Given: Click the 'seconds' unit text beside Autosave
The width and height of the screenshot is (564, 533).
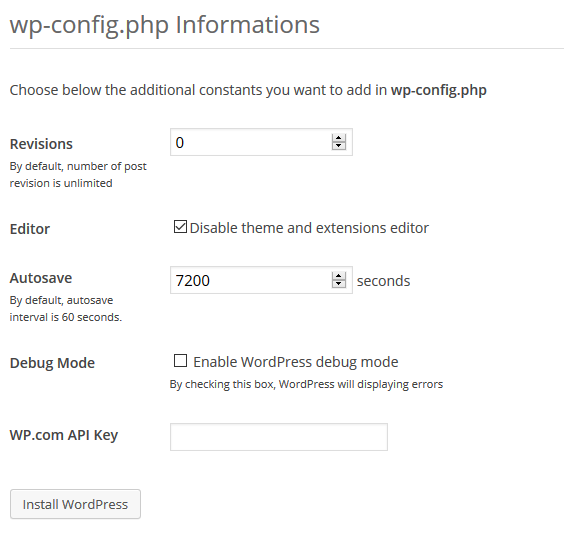Looking at the screenshot, I should coord(383,281).
